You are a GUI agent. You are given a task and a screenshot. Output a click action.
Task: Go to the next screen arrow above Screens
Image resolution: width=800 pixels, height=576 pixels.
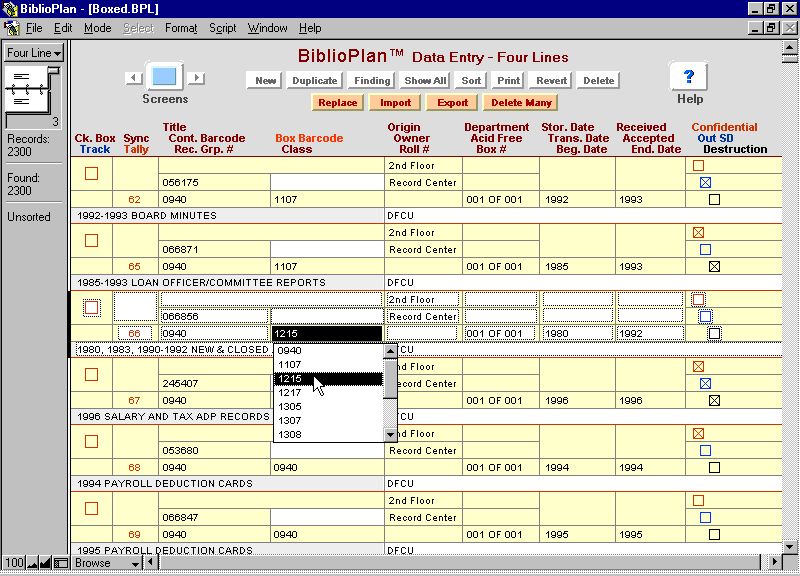196,78
